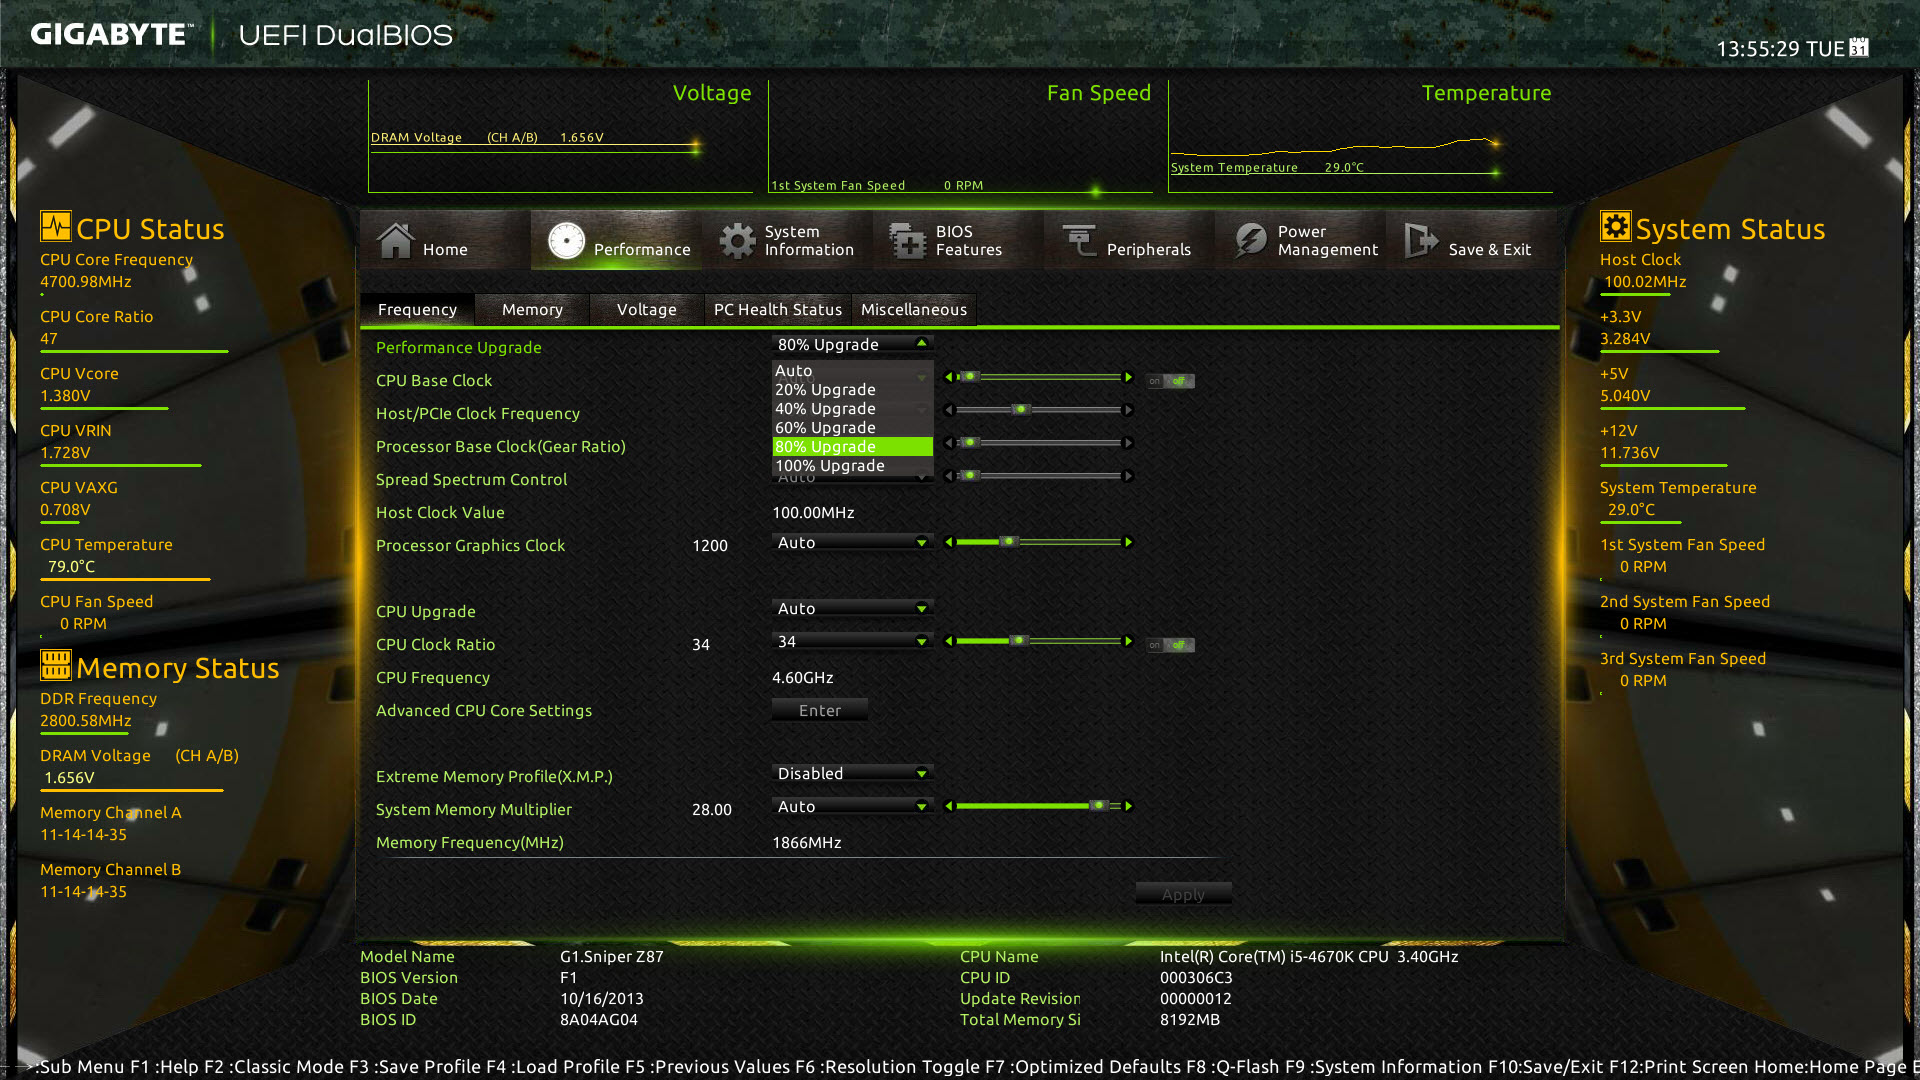Select the Advanced CPU Core Settings label
Viewport: 1920px width, 1080px height.
point(483,710)
